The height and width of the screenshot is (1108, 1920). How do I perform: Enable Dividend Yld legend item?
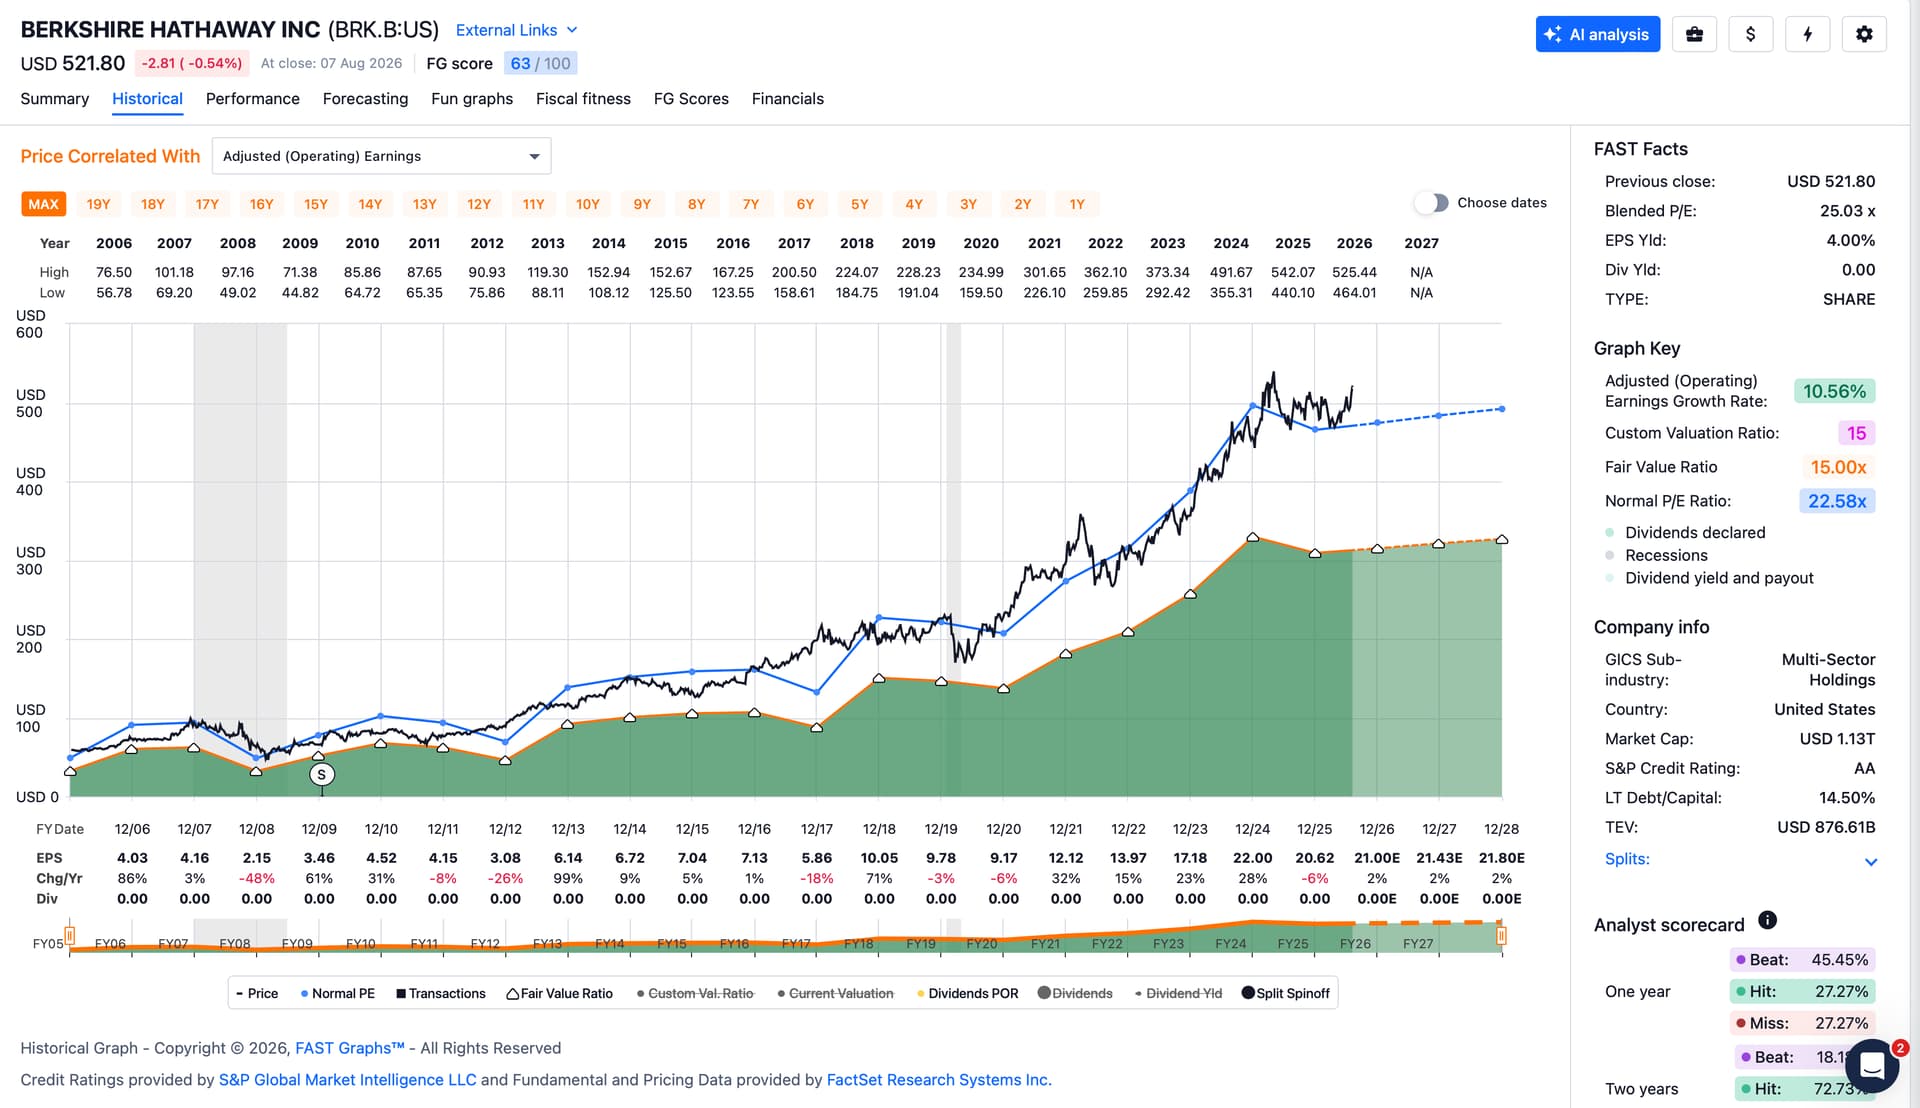click(x=1178, y=993)
